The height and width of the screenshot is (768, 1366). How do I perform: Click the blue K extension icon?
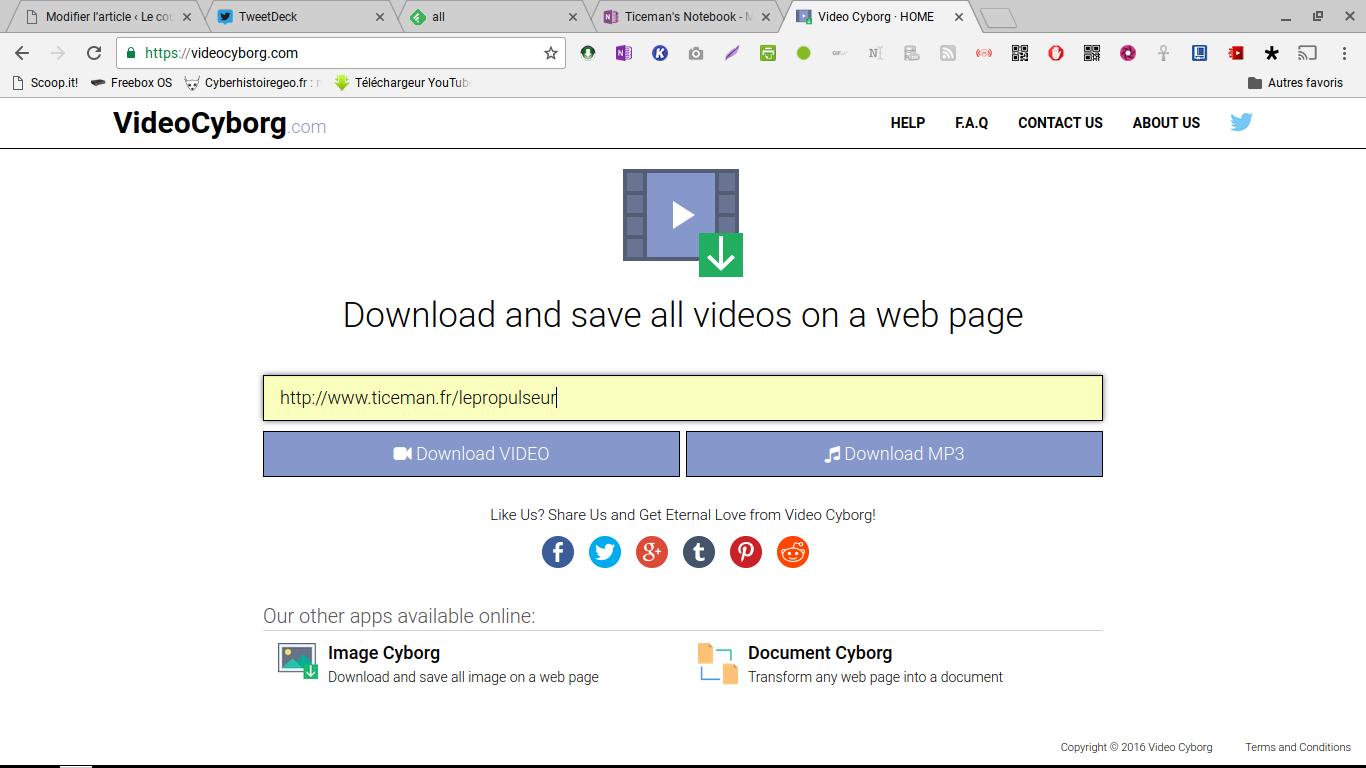point(660,53)
